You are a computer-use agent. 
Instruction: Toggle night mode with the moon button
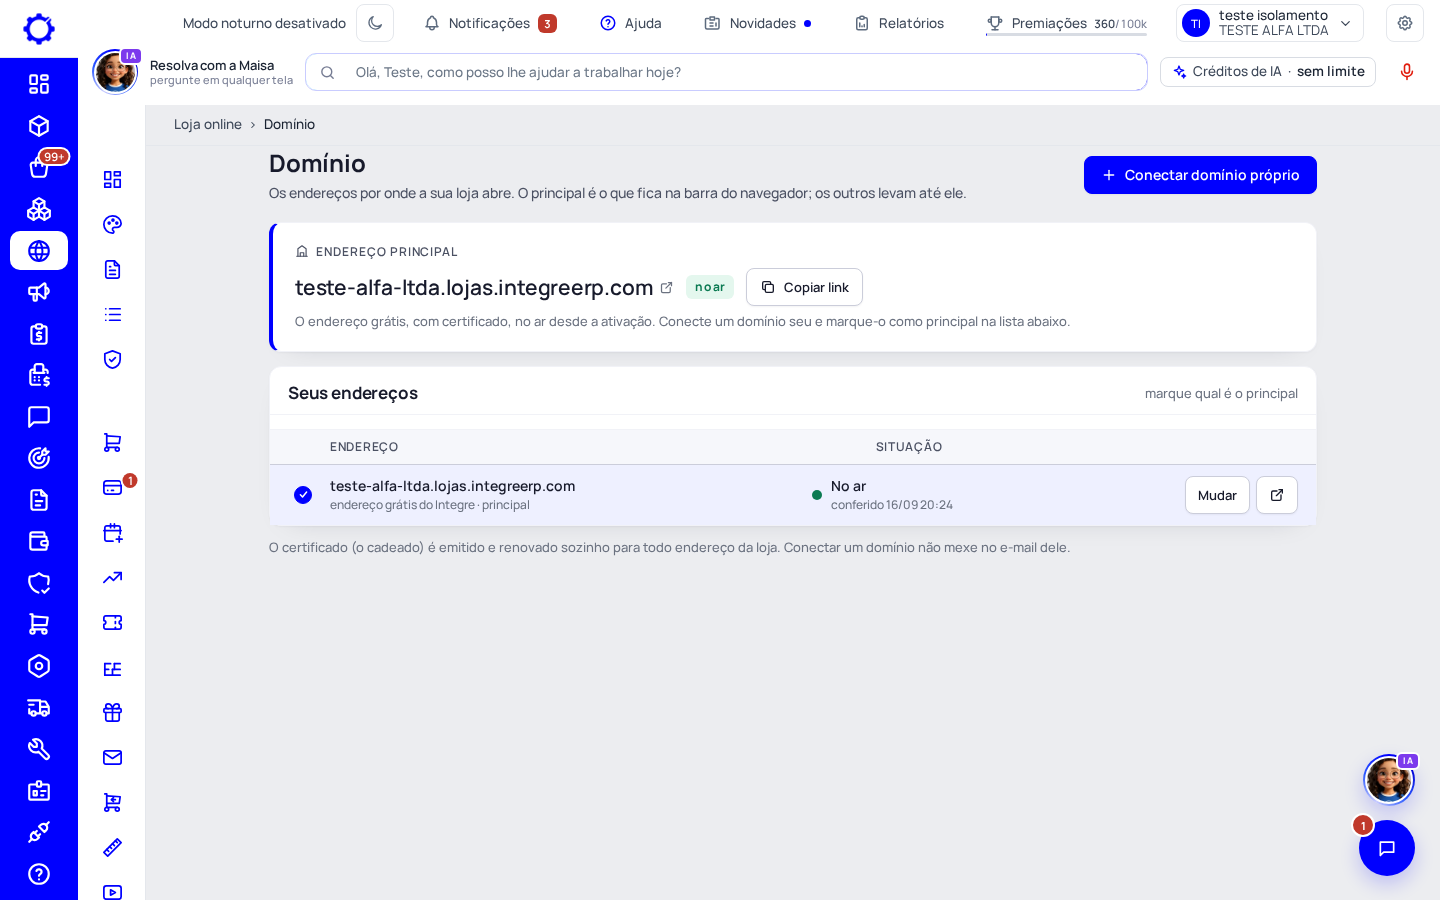(x=375, y=23)
